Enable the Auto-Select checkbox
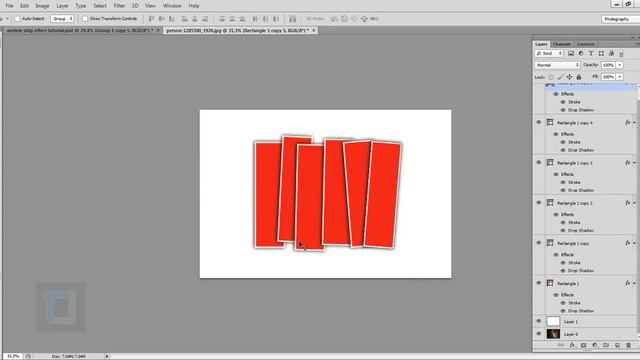640x360 pixels. [x=17, y=19]
